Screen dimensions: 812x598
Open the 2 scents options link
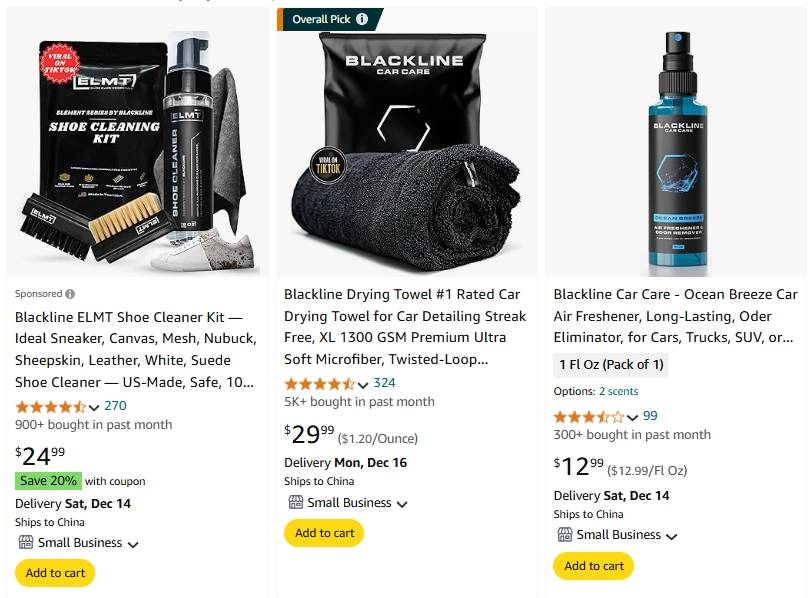click(618, 391)
